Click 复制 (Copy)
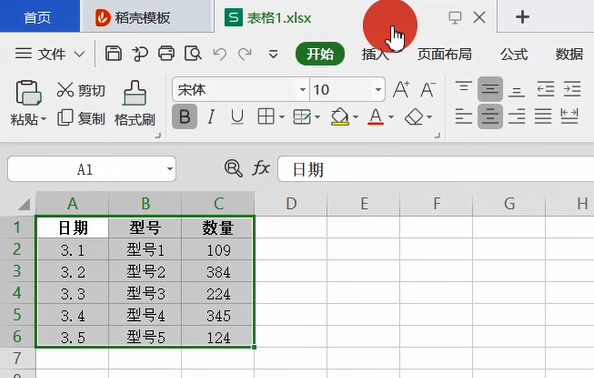 81,118
